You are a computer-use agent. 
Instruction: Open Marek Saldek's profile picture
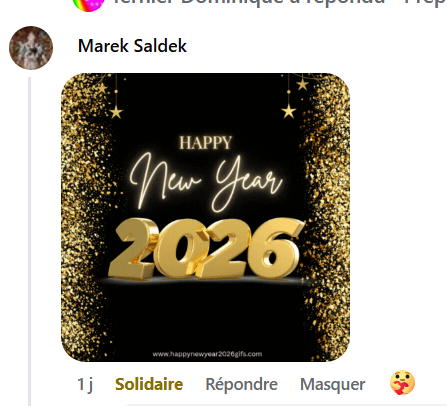point(31,48)
